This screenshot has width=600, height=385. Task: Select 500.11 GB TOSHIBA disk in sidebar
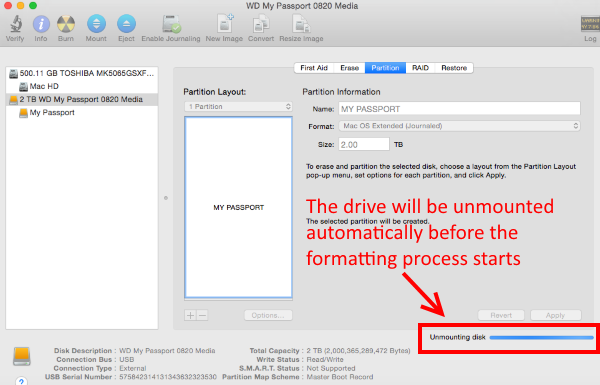coord(82,73)
